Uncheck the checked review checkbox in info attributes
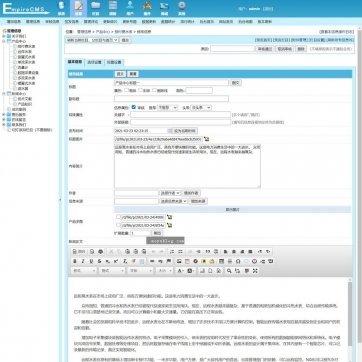Image resolution: width=362 pixels, height=362 pixels. pos(134,107)
